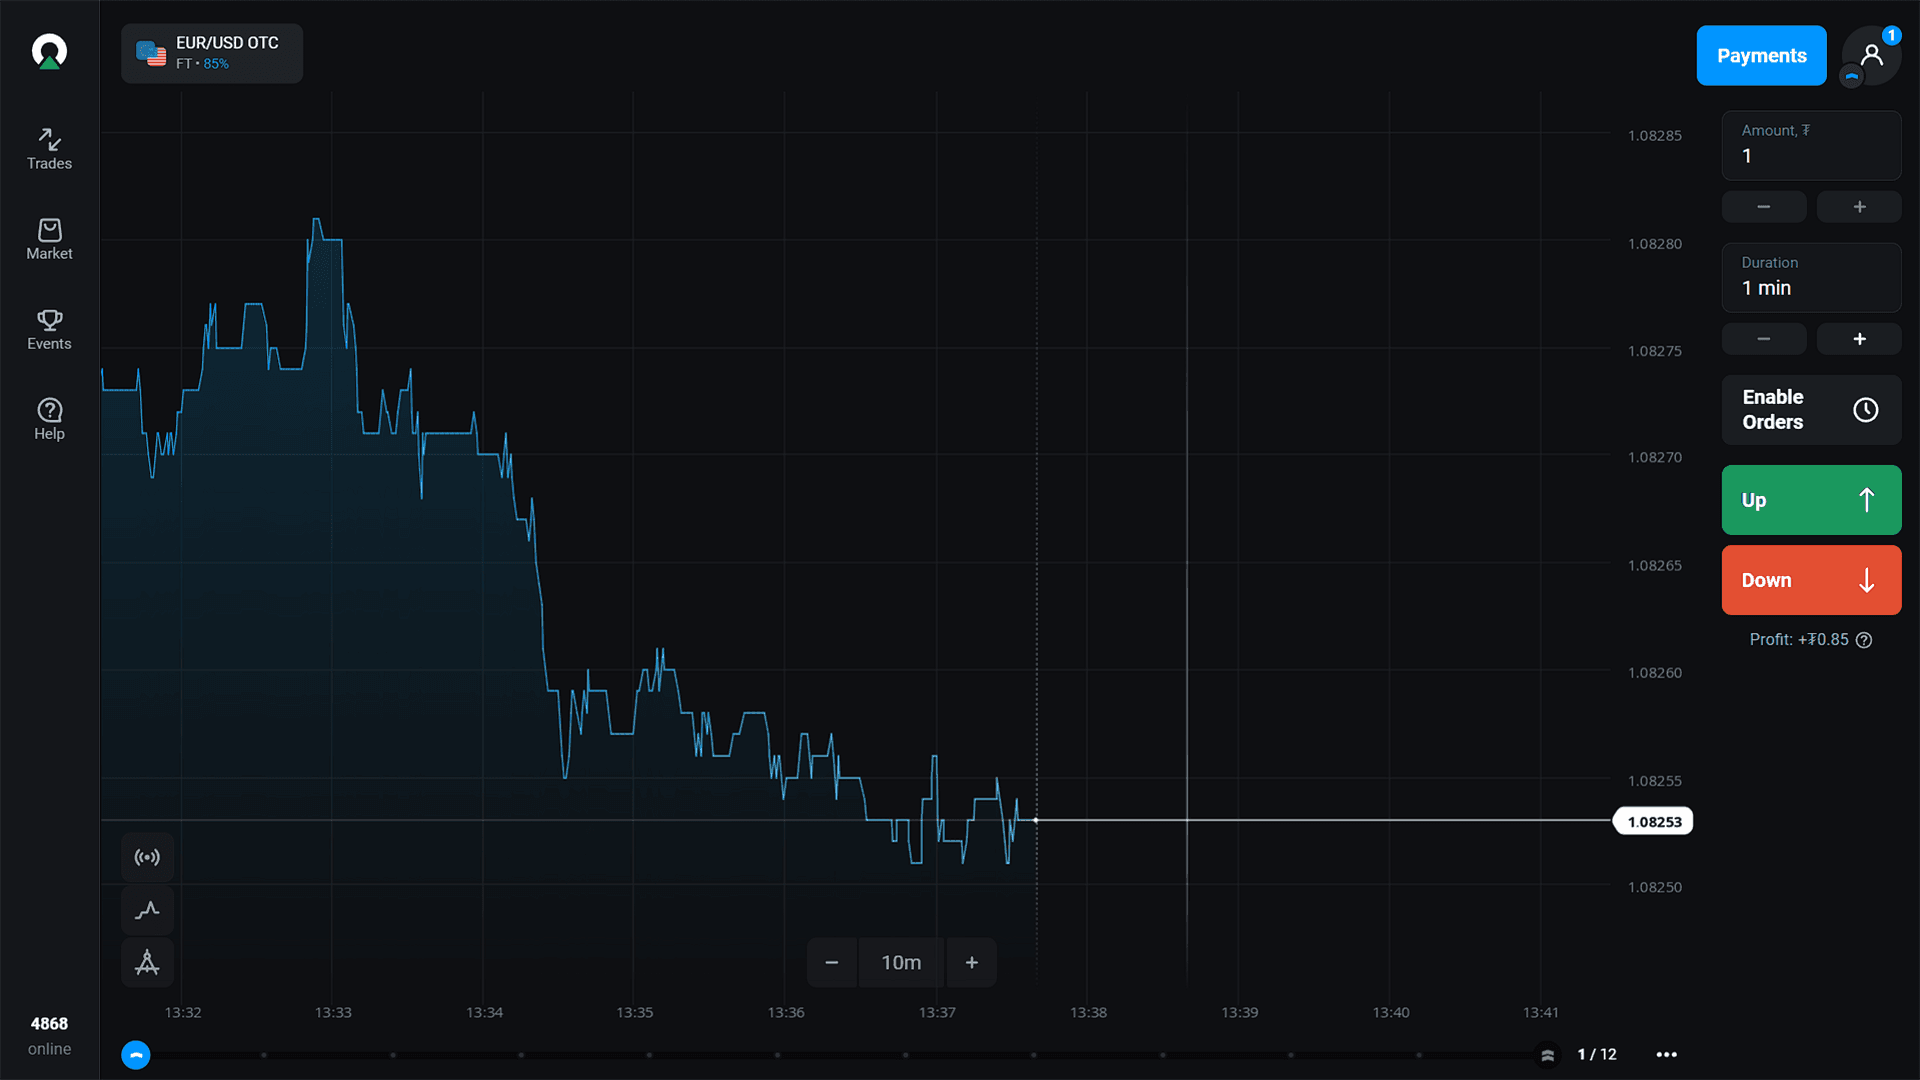The image size is (1920, 1080).
Task: Increase the duration with plus
Action: click(1859, 339)
